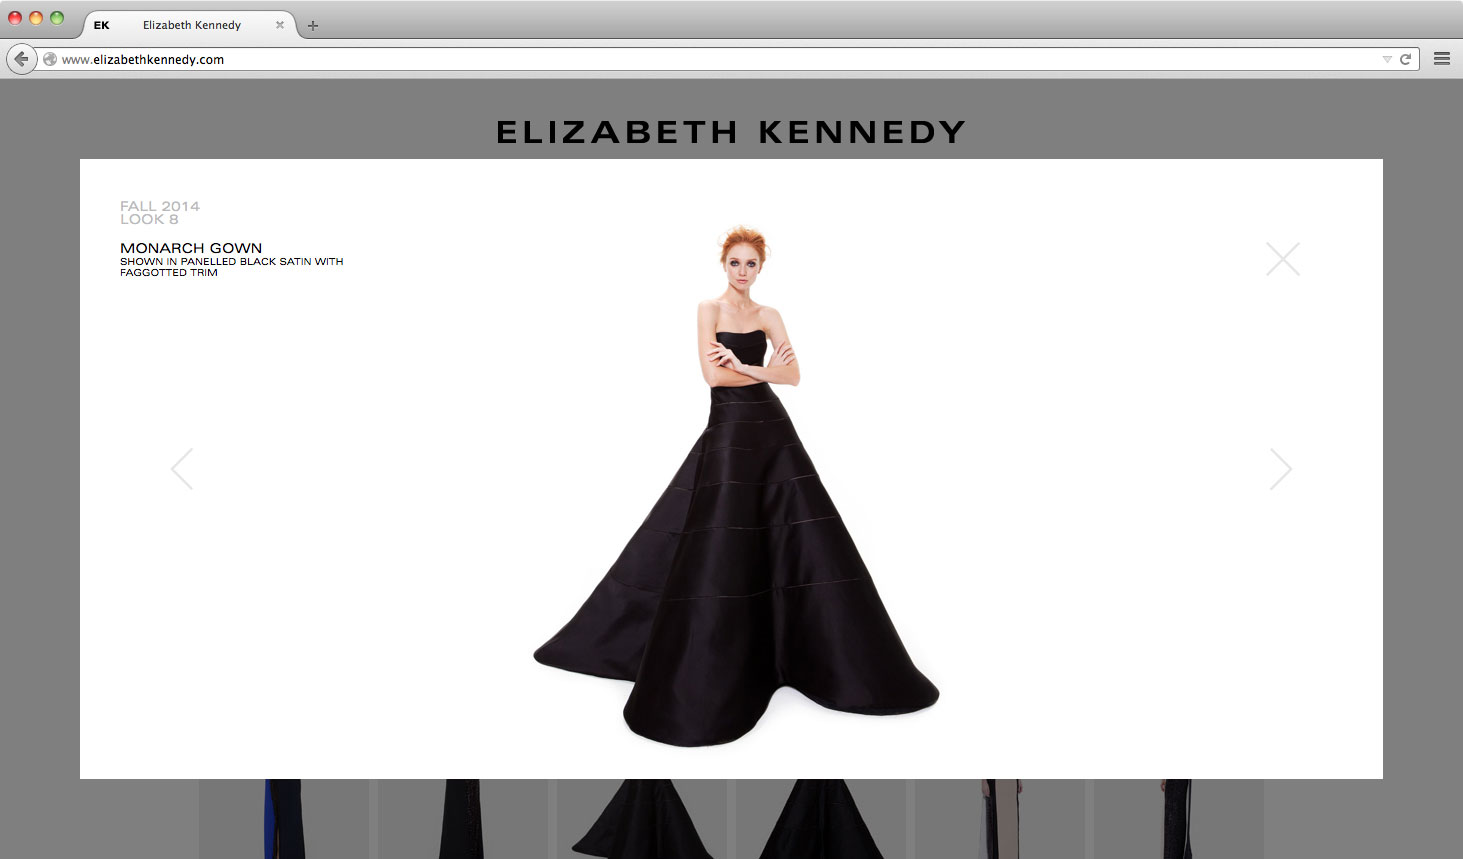1463x859 pixels.
Task: Close the Elizabeth Kennedy browser tab
Action: [x=280, y=25]
